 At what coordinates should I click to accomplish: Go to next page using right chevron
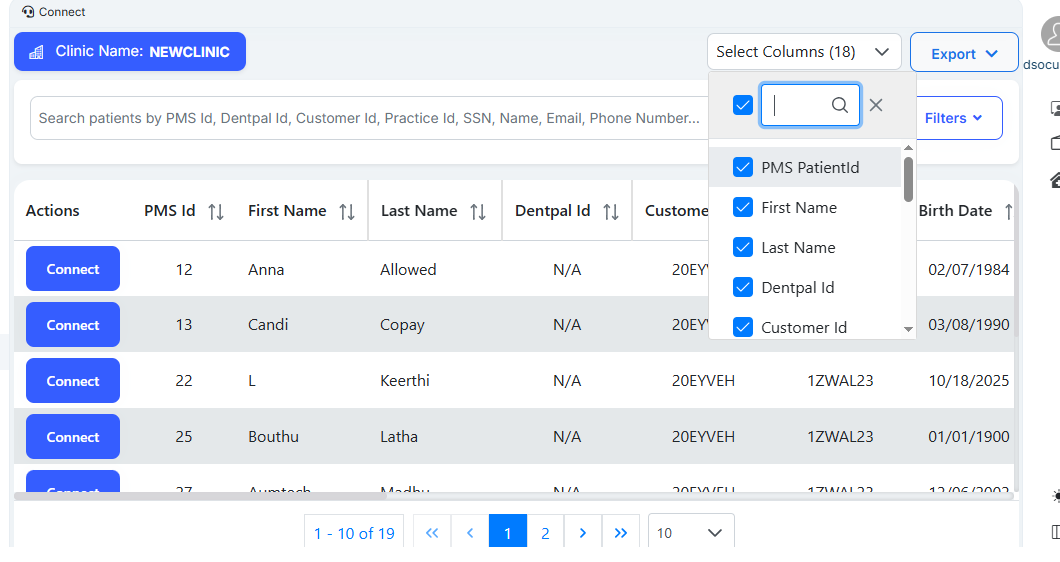point(582,533)
